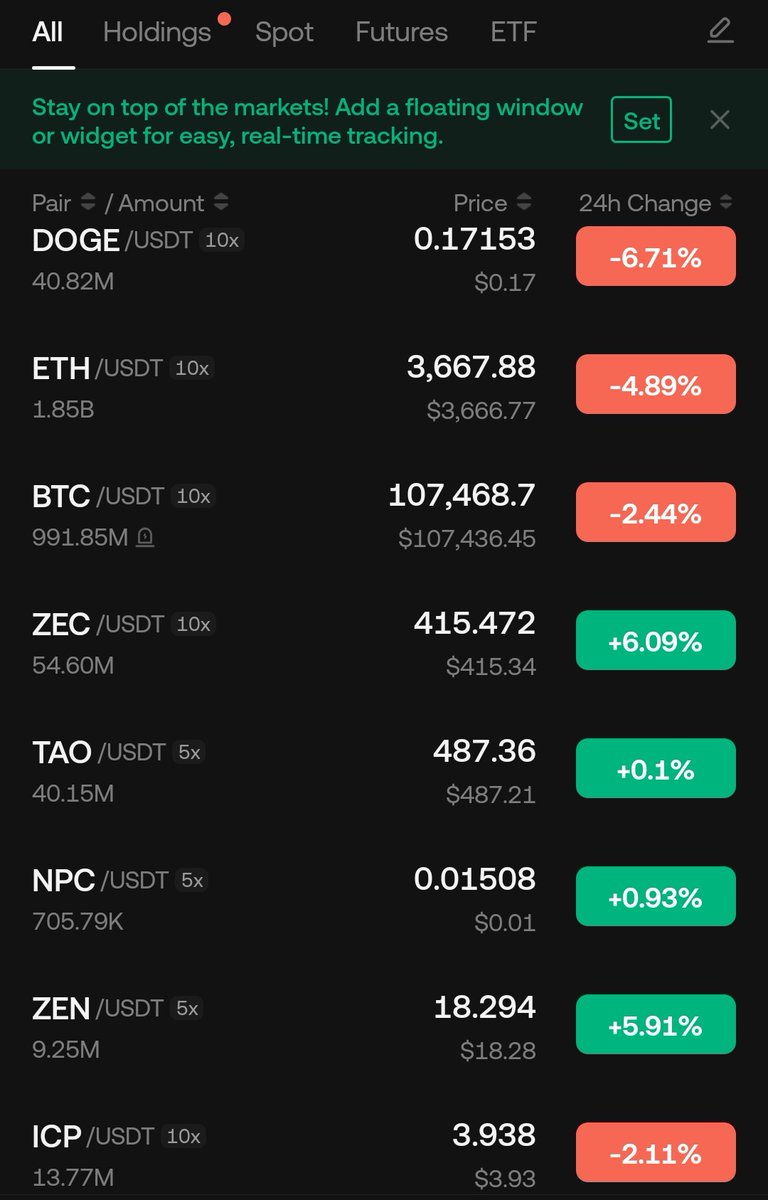Toggle the ETH -4.89% change badge
The width and height of the screenshot is (768, 1200).
point(655,386)
